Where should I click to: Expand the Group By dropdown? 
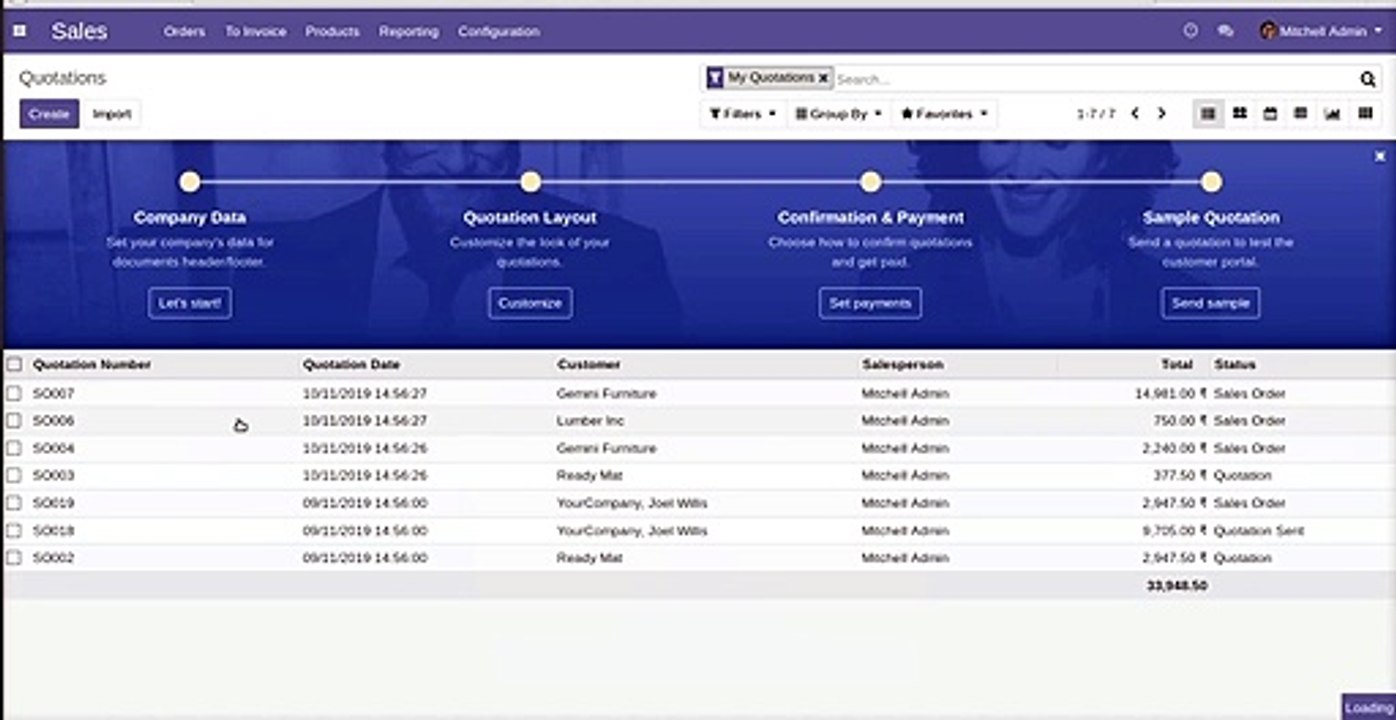point(839,114)
